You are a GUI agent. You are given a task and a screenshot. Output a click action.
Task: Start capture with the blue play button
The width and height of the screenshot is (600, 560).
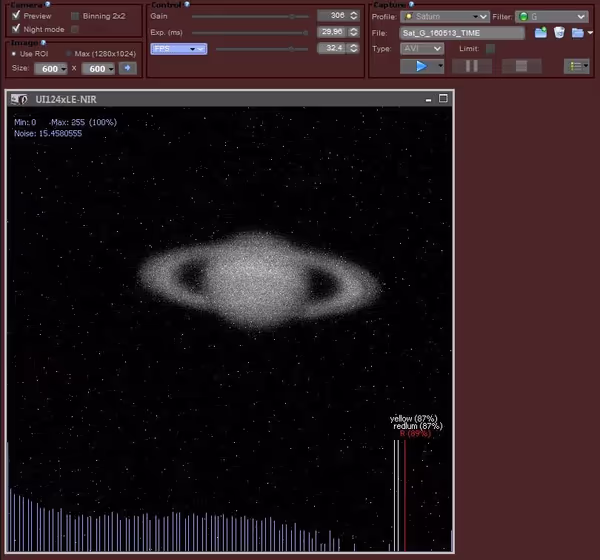pyautogui.click(x=420, y=66)
